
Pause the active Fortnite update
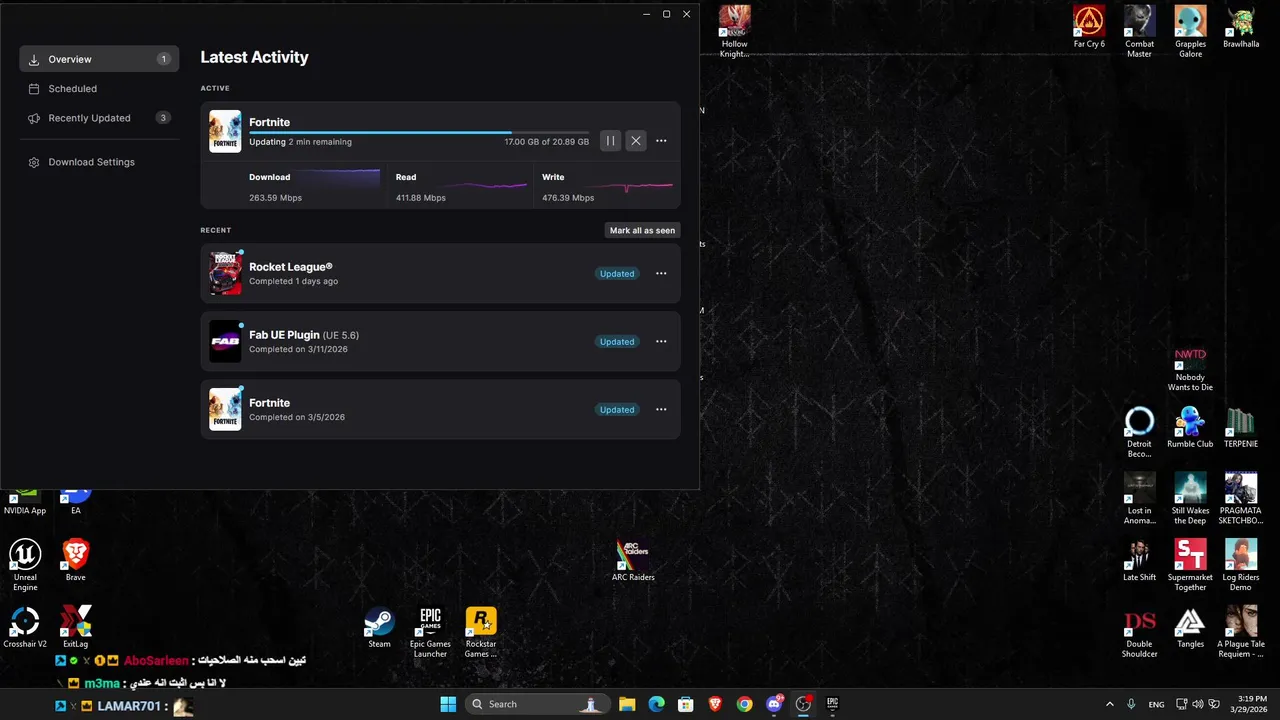click(610, 141)
